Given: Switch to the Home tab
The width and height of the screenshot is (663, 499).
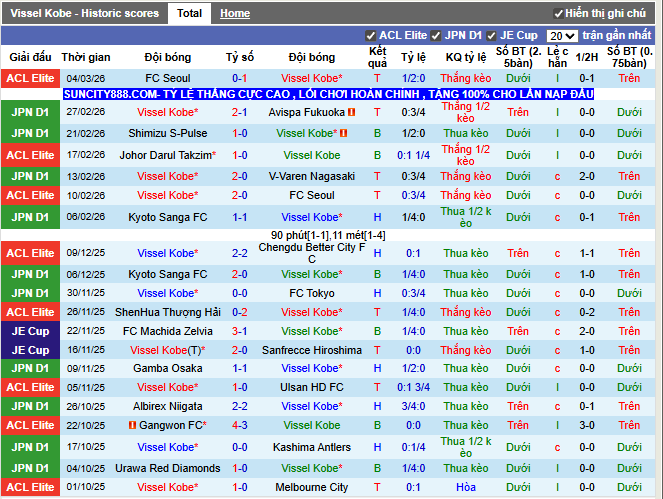Looking at the screenshot, I should tap(235, 14).
